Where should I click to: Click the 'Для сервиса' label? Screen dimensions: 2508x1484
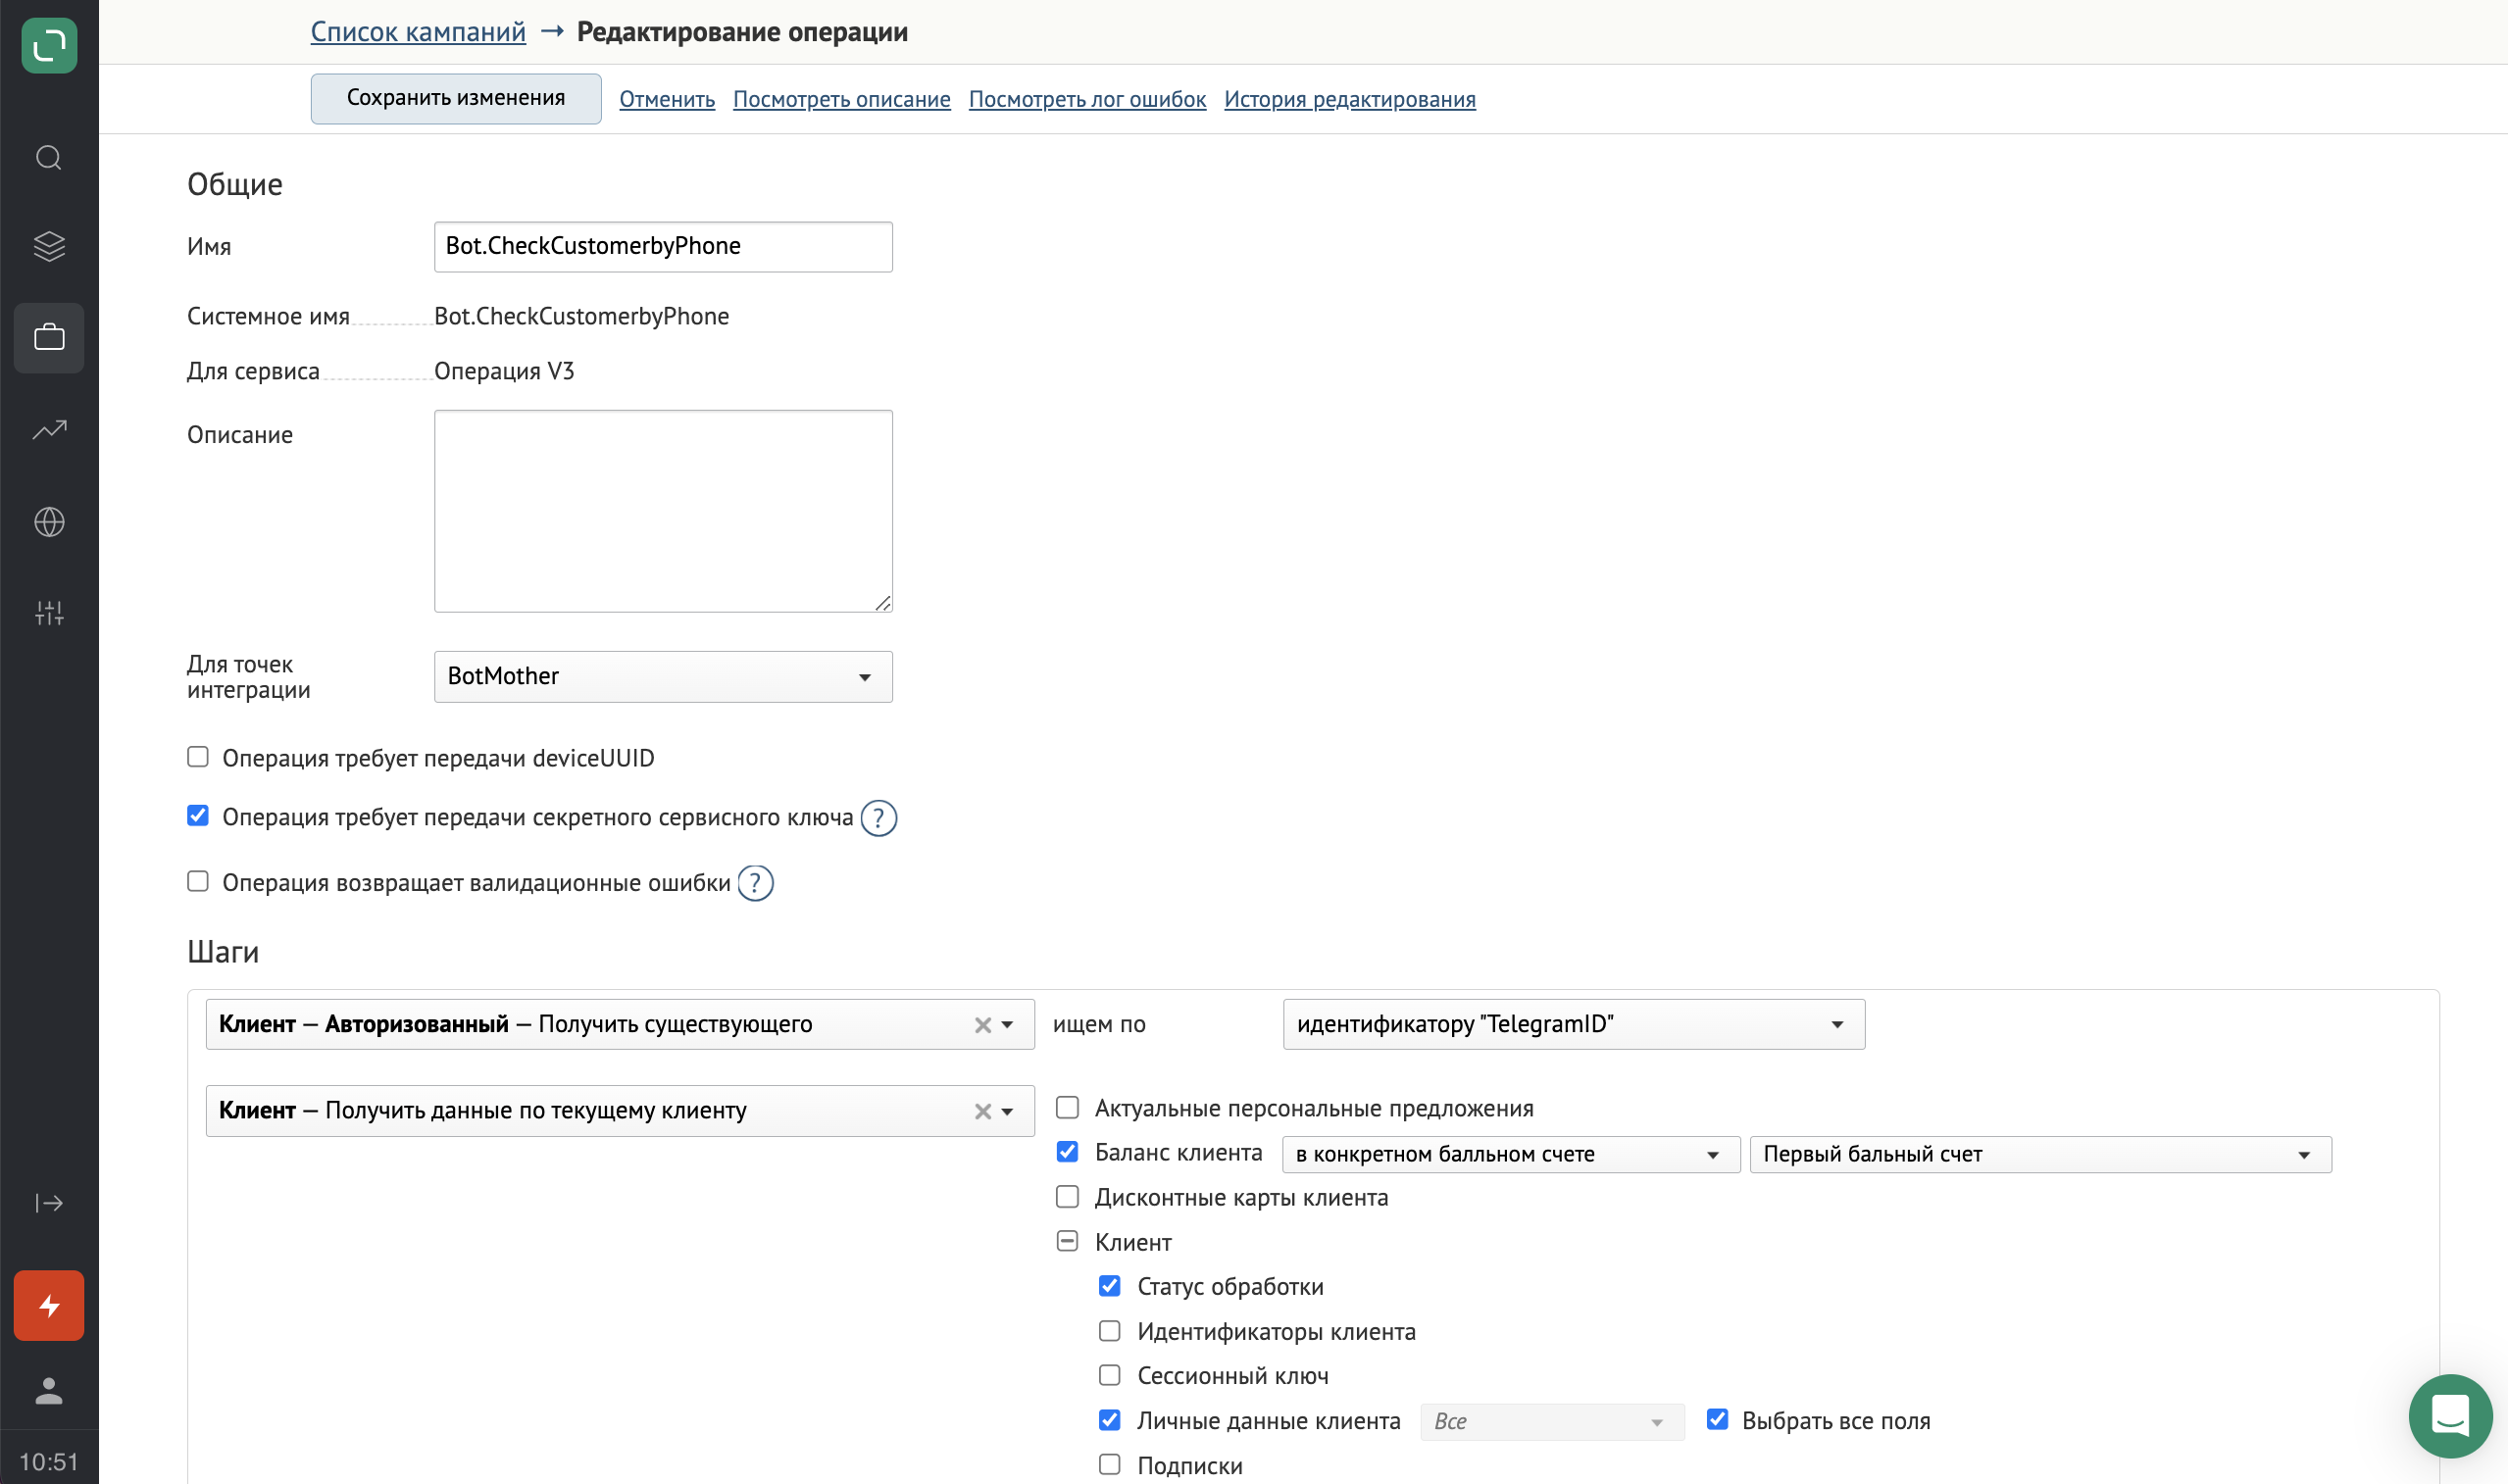(x=253, y=372)
